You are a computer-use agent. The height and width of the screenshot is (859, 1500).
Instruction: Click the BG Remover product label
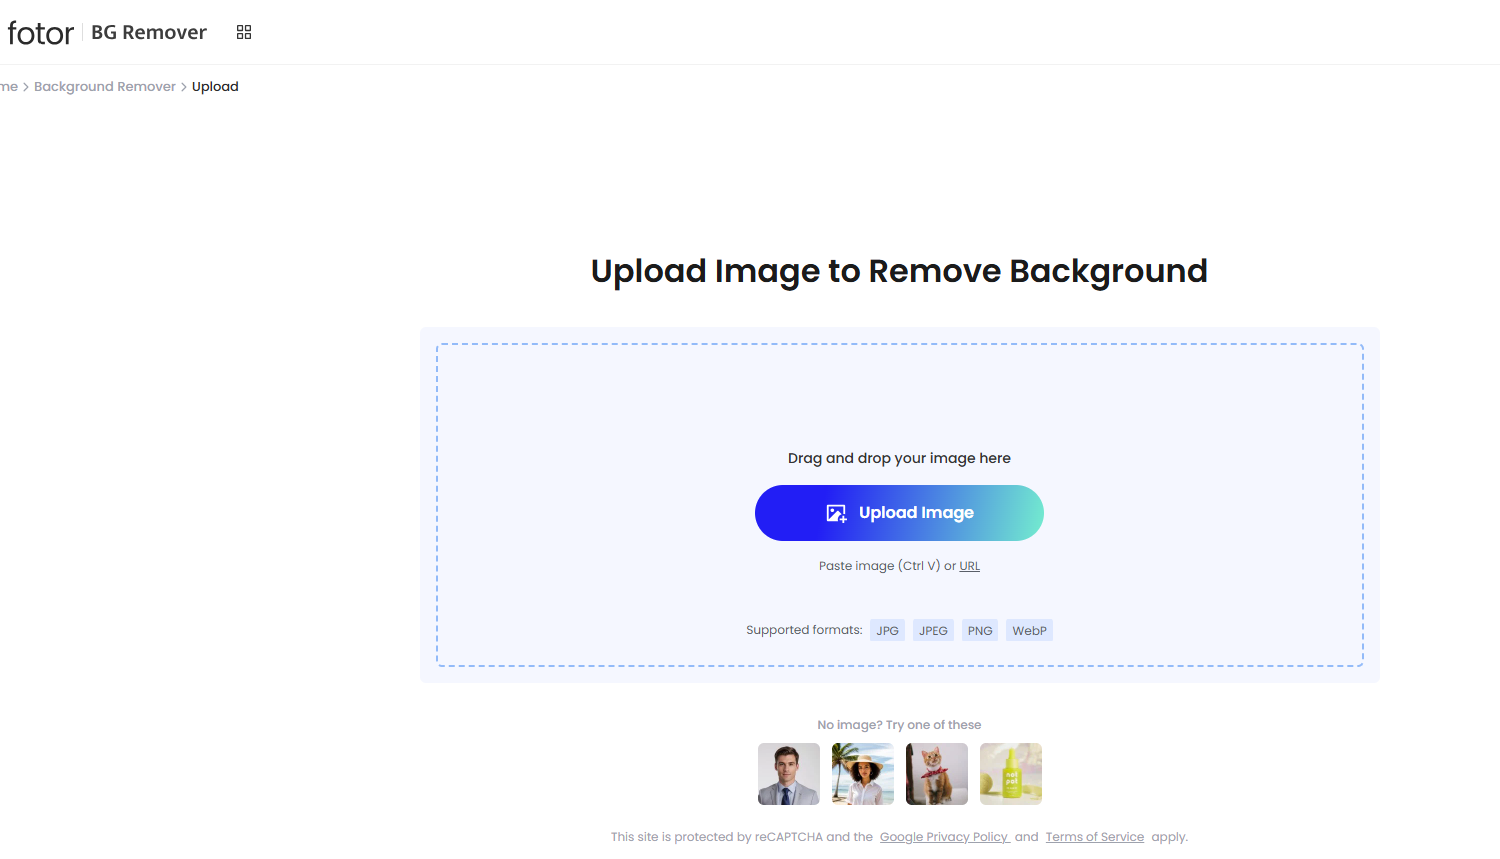(x=148, y=32)
